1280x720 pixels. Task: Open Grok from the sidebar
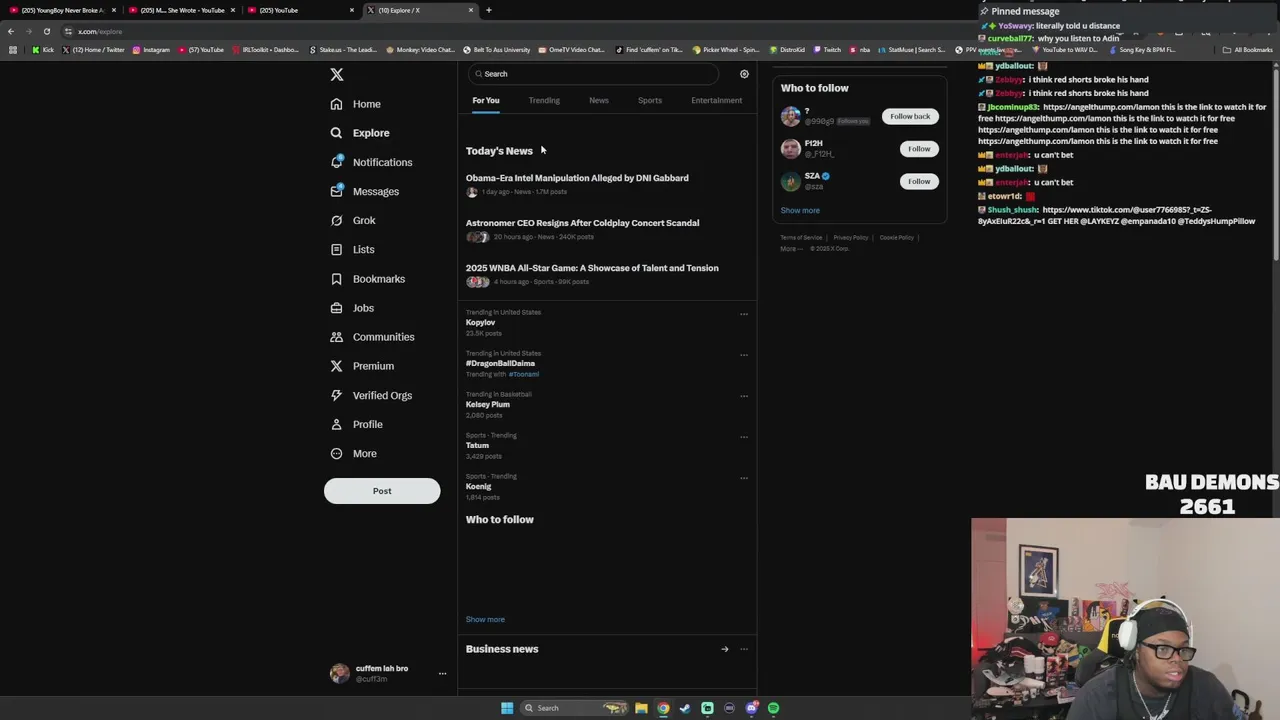(352, 220)
